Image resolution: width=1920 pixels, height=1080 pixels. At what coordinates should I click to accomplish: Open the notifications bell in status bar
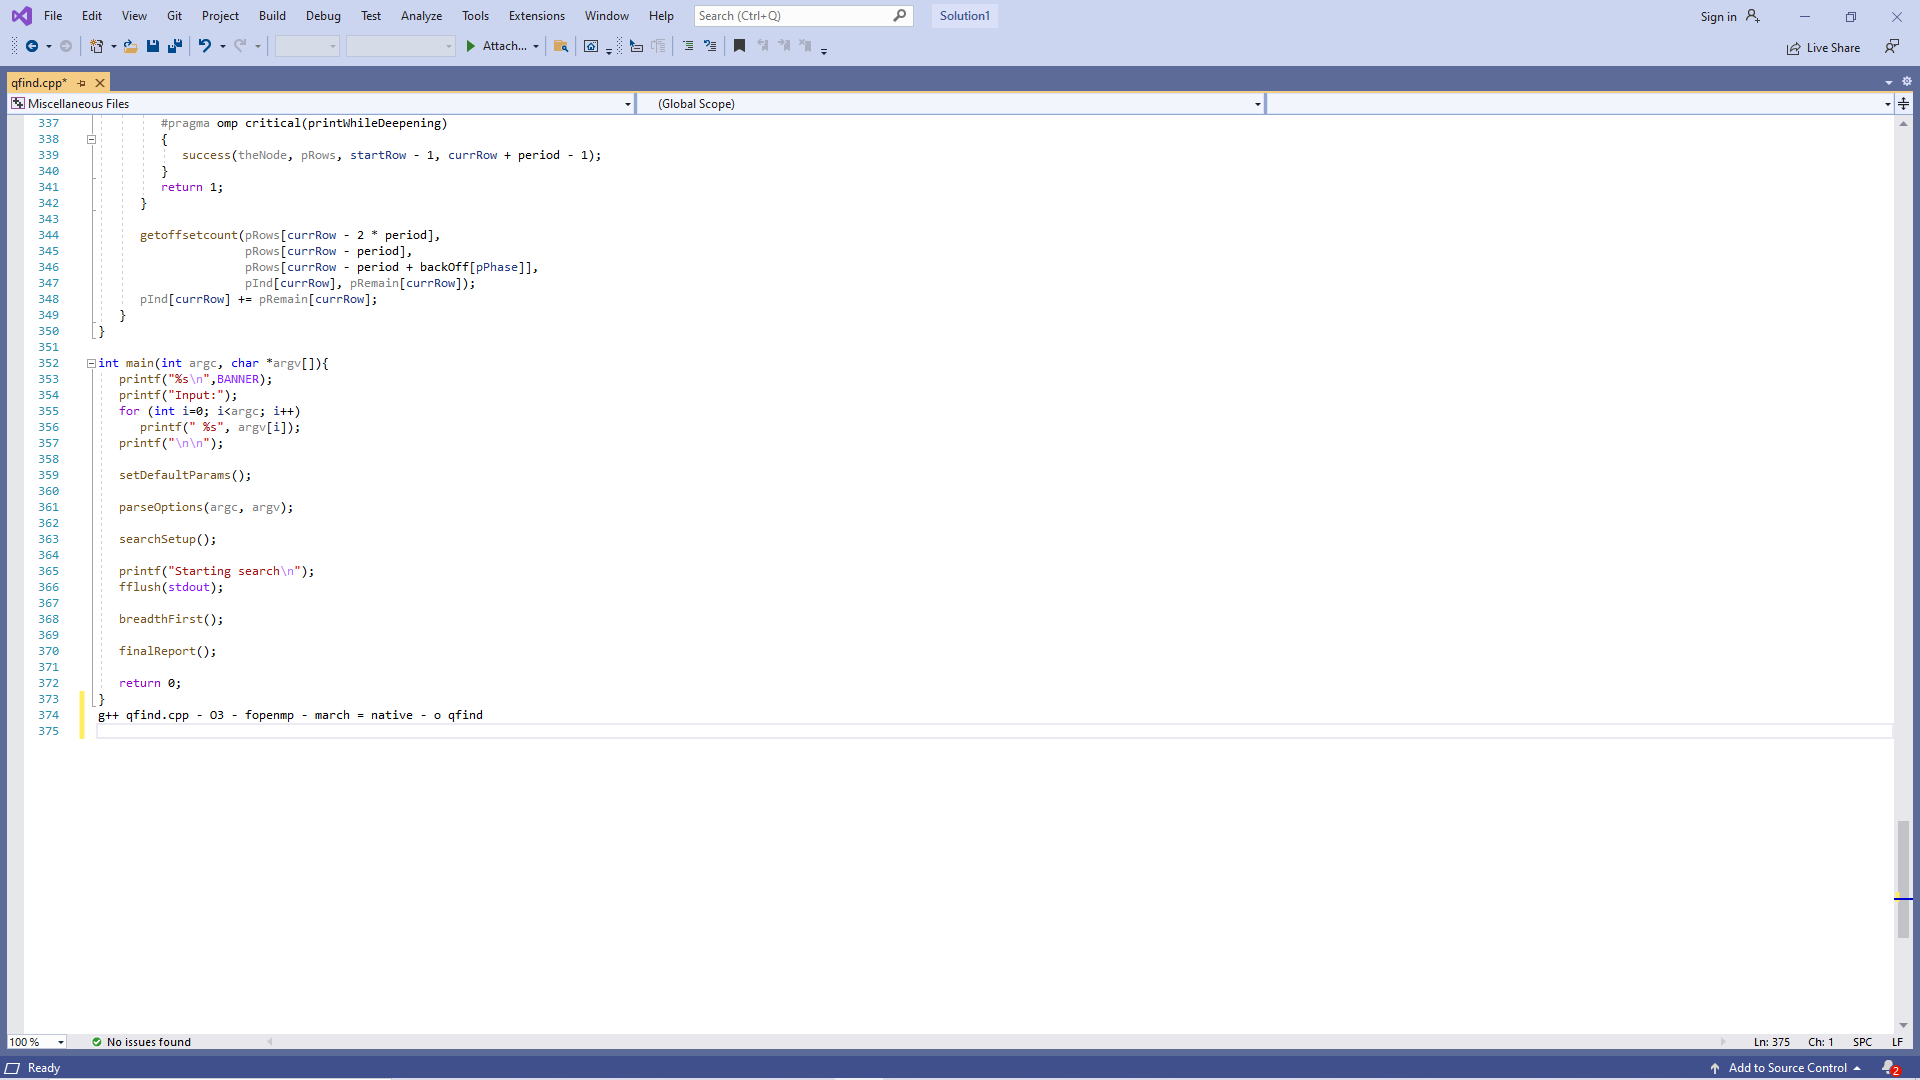pos(1890,1068)
